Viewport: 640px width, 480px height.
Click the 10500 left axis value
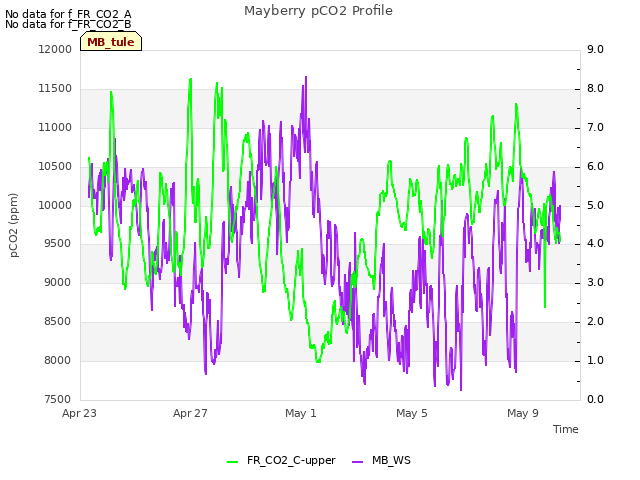point(55,167)
